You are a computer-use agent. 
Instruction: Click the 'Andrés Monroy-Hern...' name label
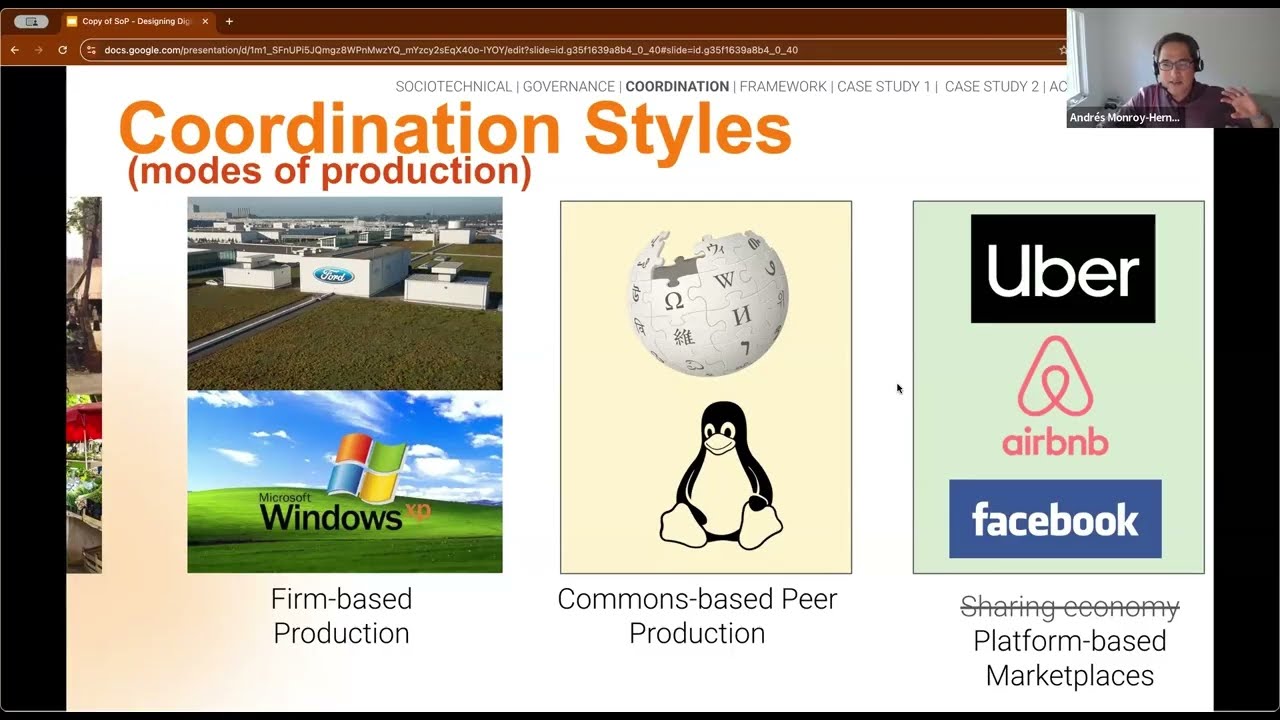[1125, 118]
